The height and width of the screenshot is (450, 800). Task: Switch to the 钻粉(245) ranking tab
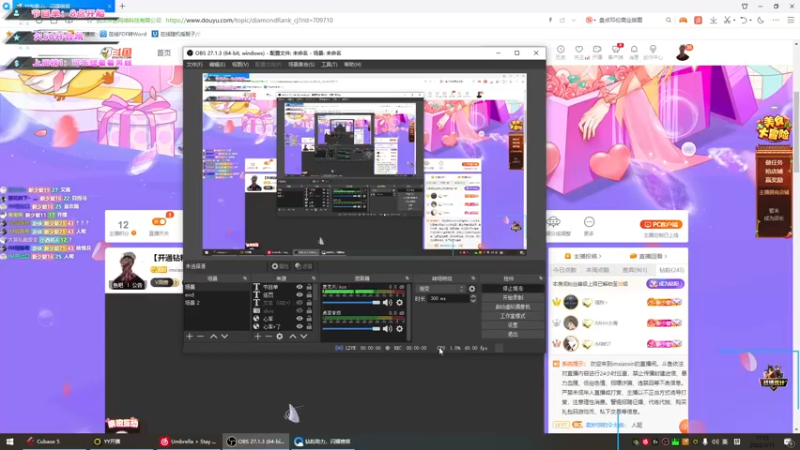[671, 270]
